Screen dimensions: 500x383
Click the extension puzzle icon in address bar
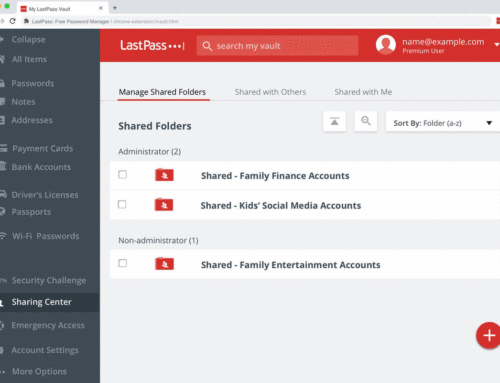[x=26, y=21]
